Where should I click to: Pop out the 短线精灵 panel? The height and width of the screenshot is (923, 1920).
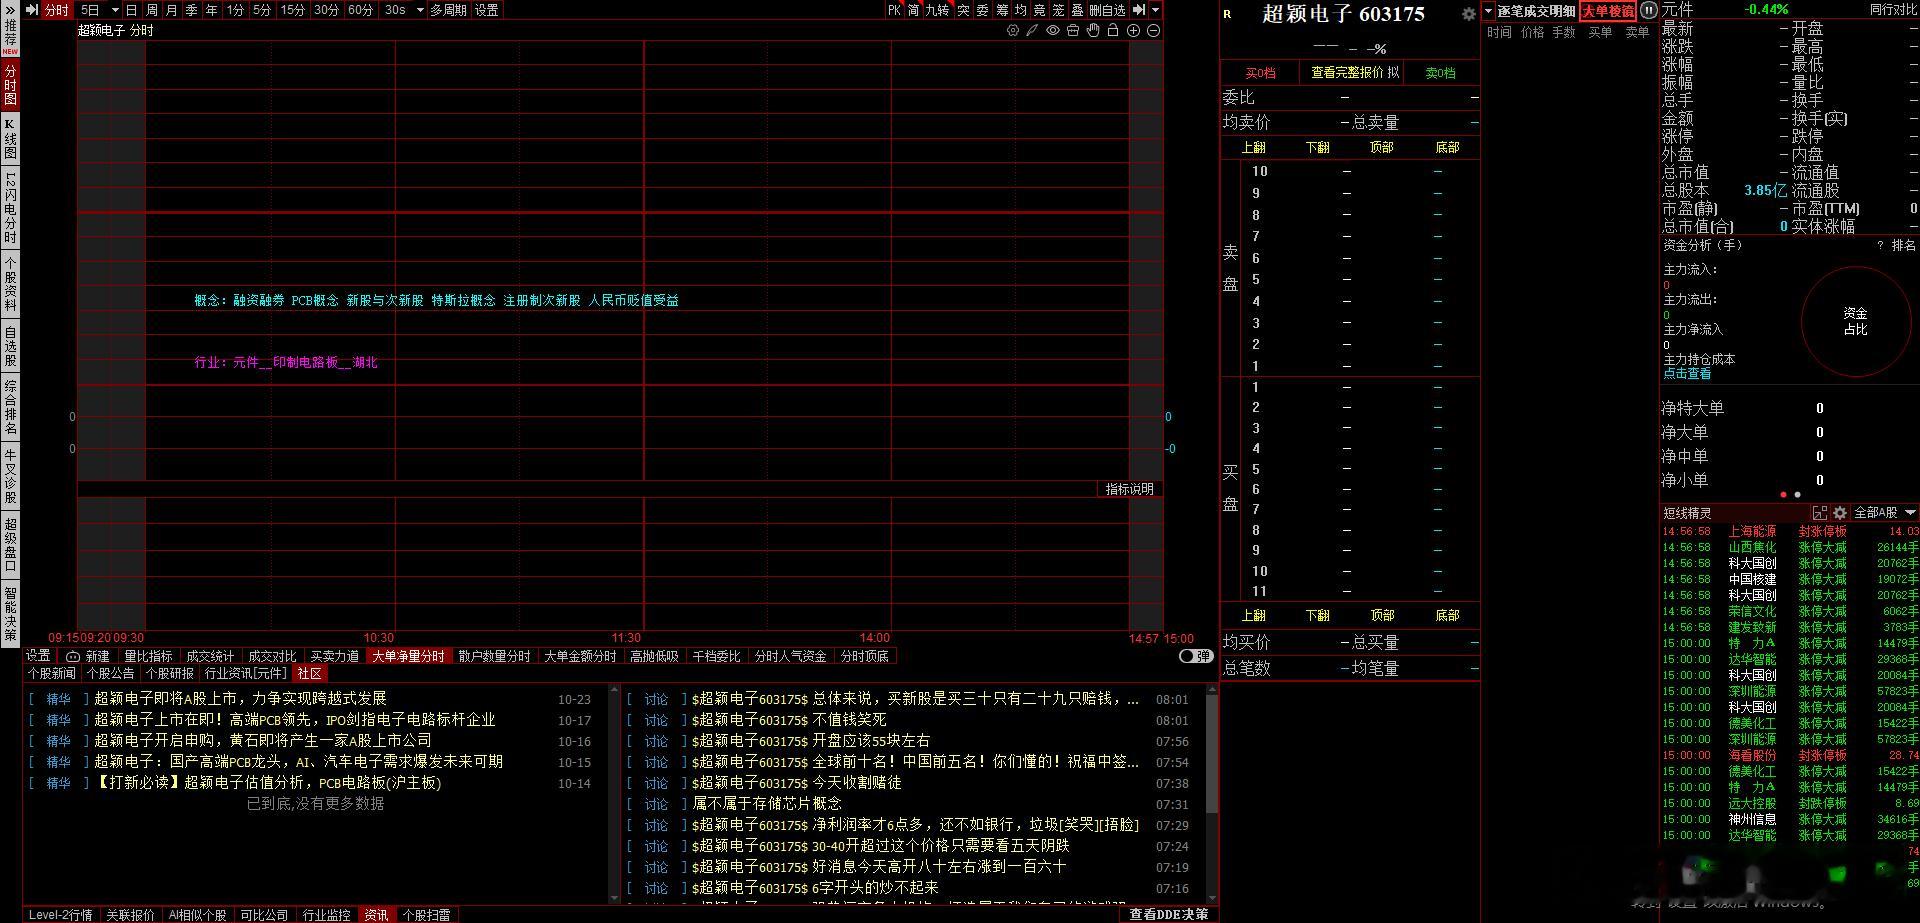click(x=1820, y=513)
